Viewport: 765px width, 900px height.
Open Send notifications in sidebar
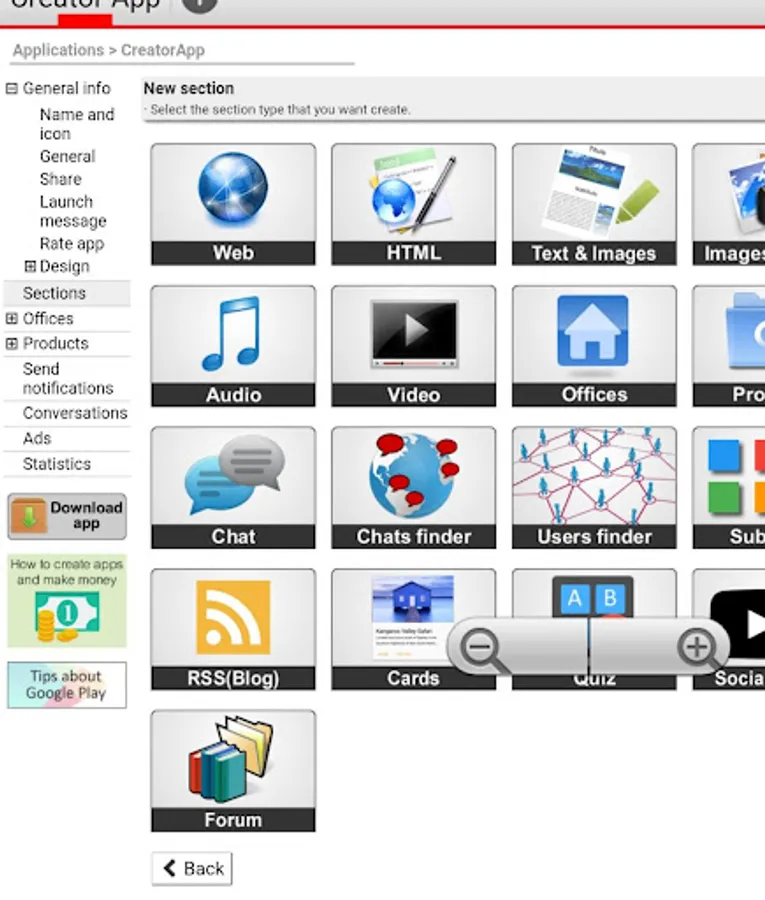click(67, 378)
